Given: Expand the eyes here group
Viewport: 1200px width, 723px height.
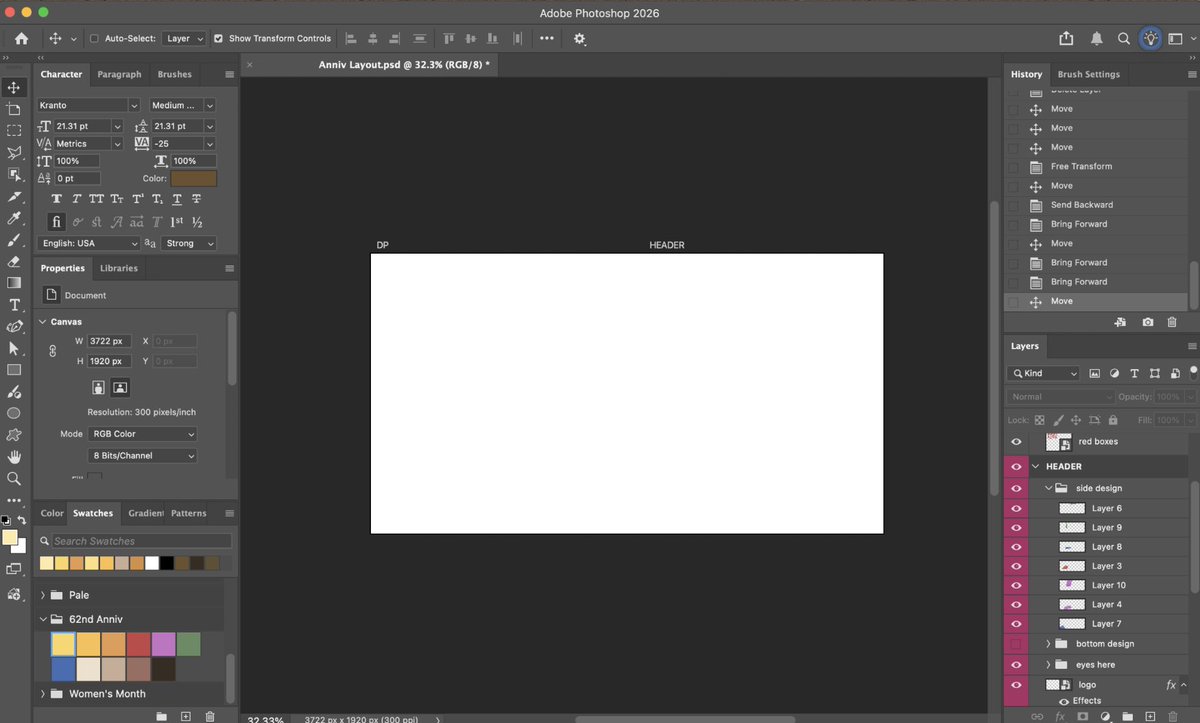Looking at the screenshot, I should point(1049,665).
